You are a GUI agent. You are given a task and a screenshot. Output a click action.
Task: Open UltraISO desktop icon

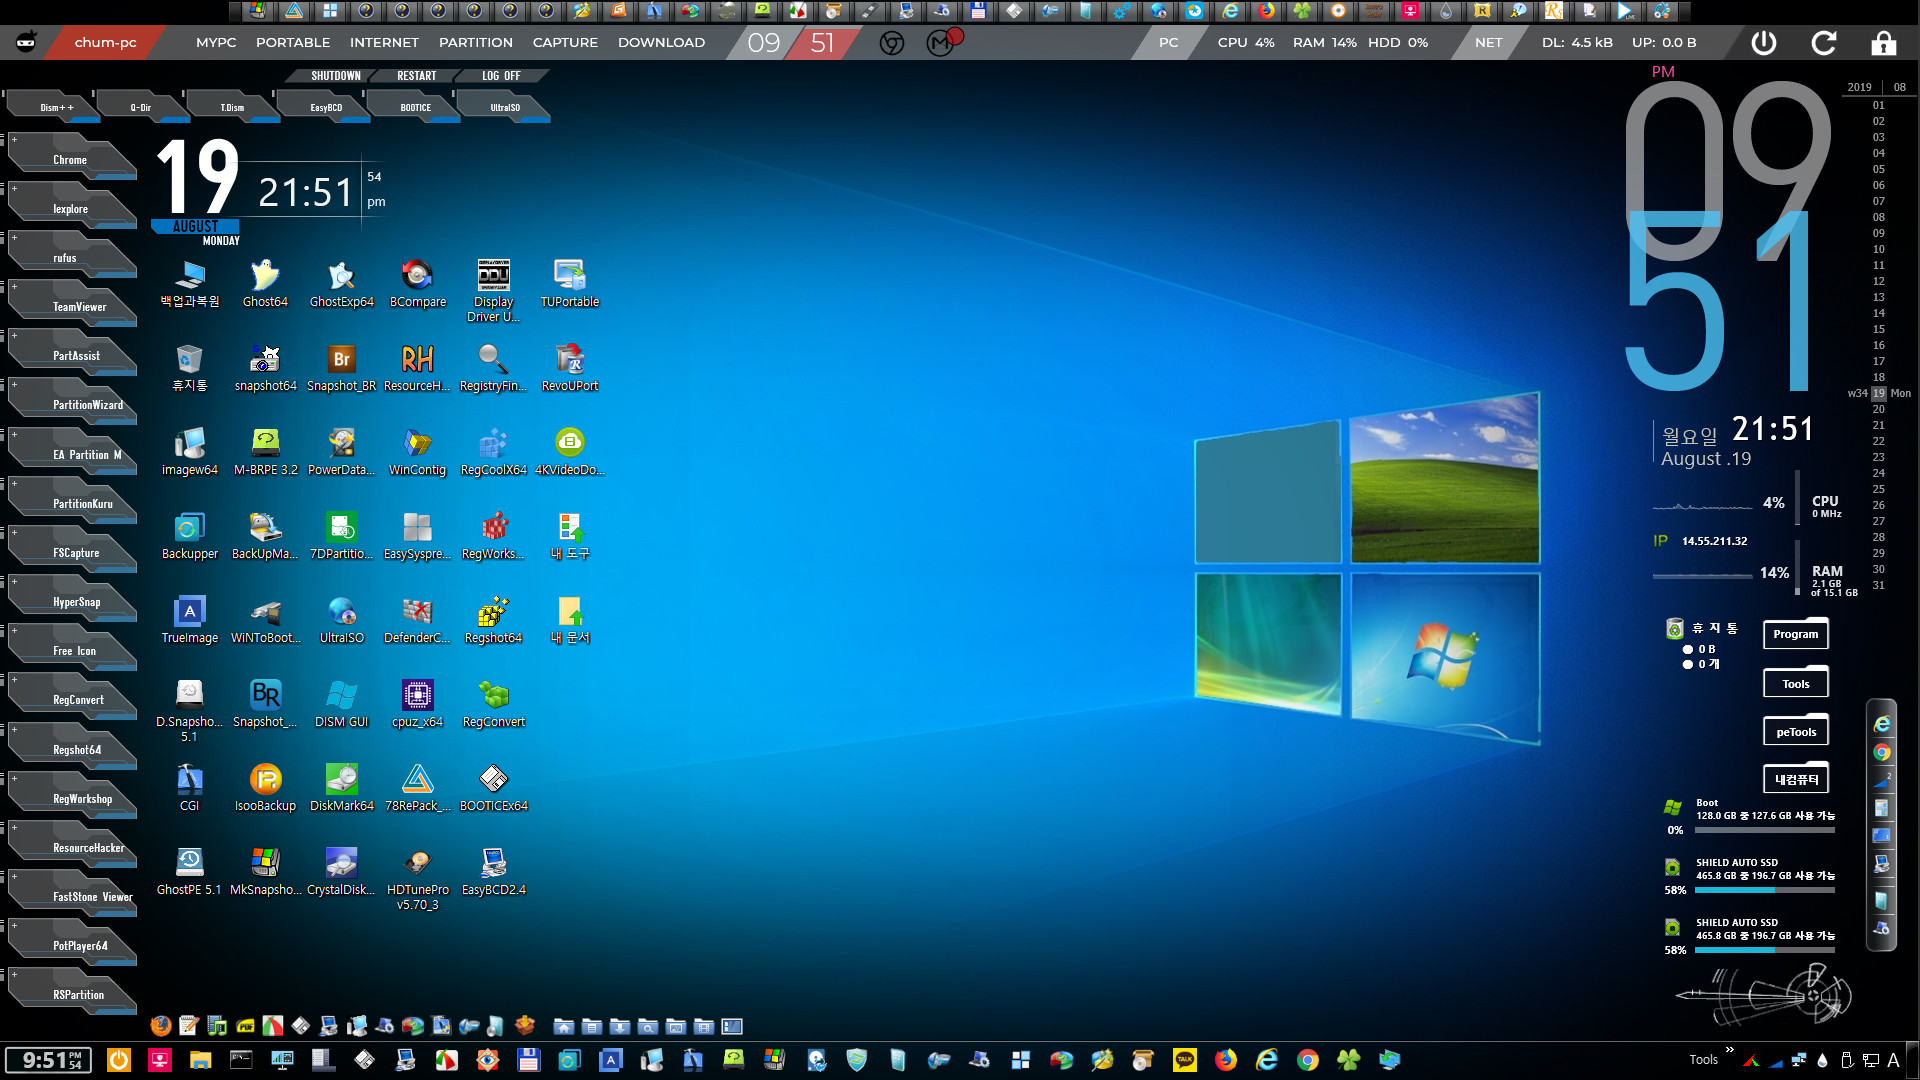pyautogui.click(x=341, y=619)
